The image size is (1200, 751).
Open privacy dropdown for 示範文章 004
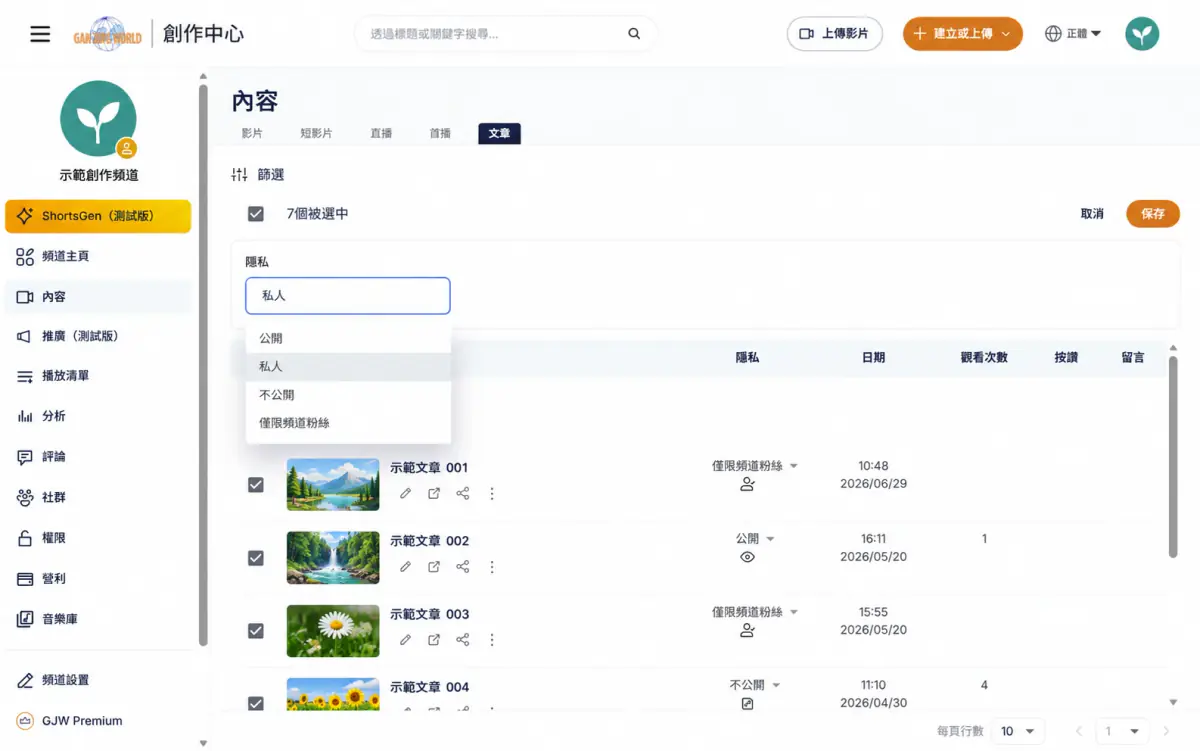pyautogui.click(x=755, y=685)
